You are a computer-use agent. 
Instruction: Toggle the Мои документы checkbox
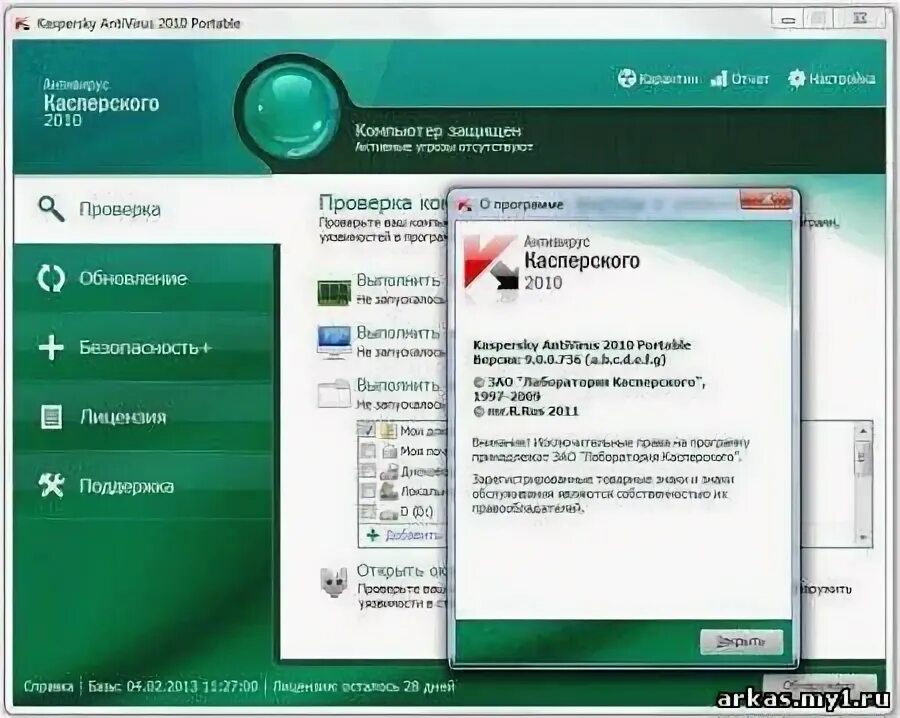(367, 430)
